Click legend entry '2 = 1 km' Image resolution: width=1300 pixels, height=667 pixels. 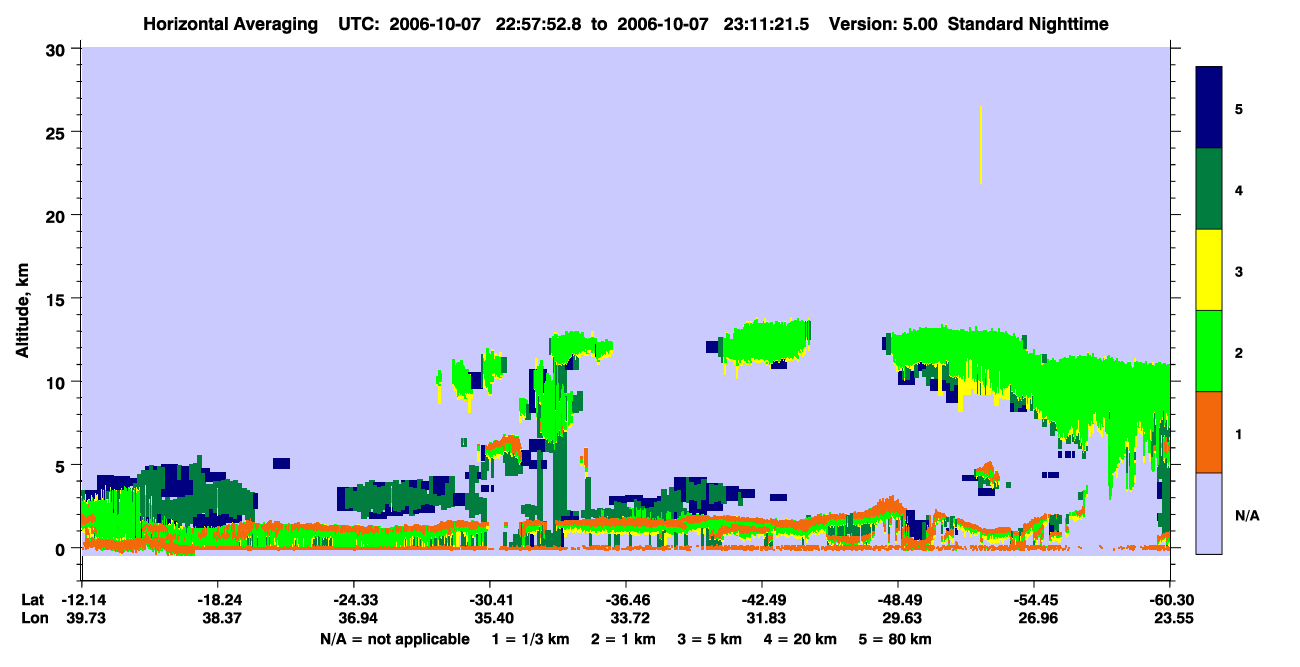623,639
